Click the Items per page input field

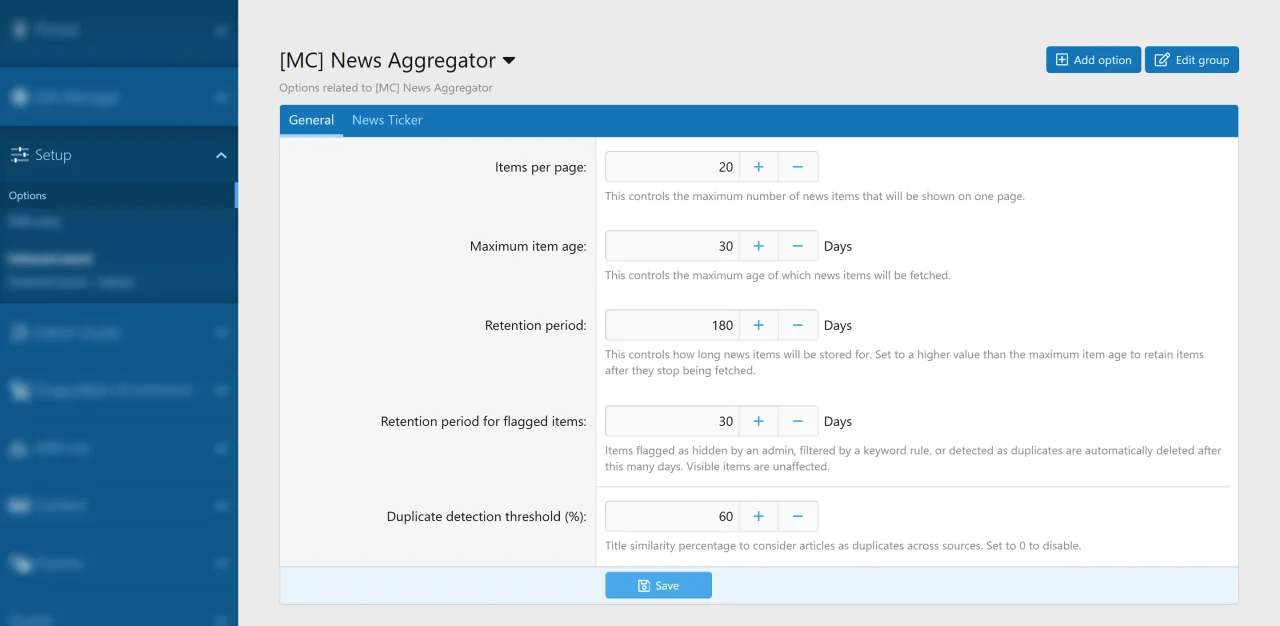pos(672,167)
